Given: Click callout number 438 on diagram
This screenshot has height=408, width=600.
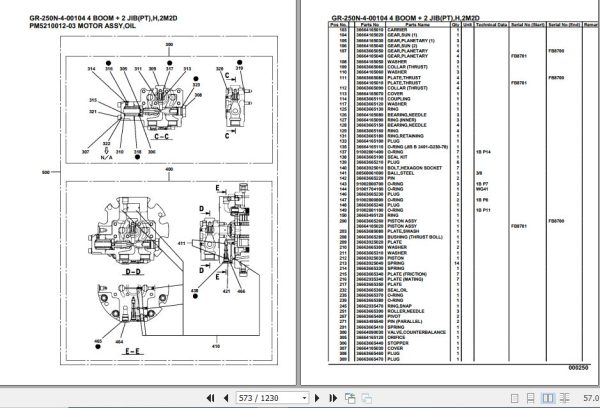Looking at the screenshot, I should tap(195, 291).
